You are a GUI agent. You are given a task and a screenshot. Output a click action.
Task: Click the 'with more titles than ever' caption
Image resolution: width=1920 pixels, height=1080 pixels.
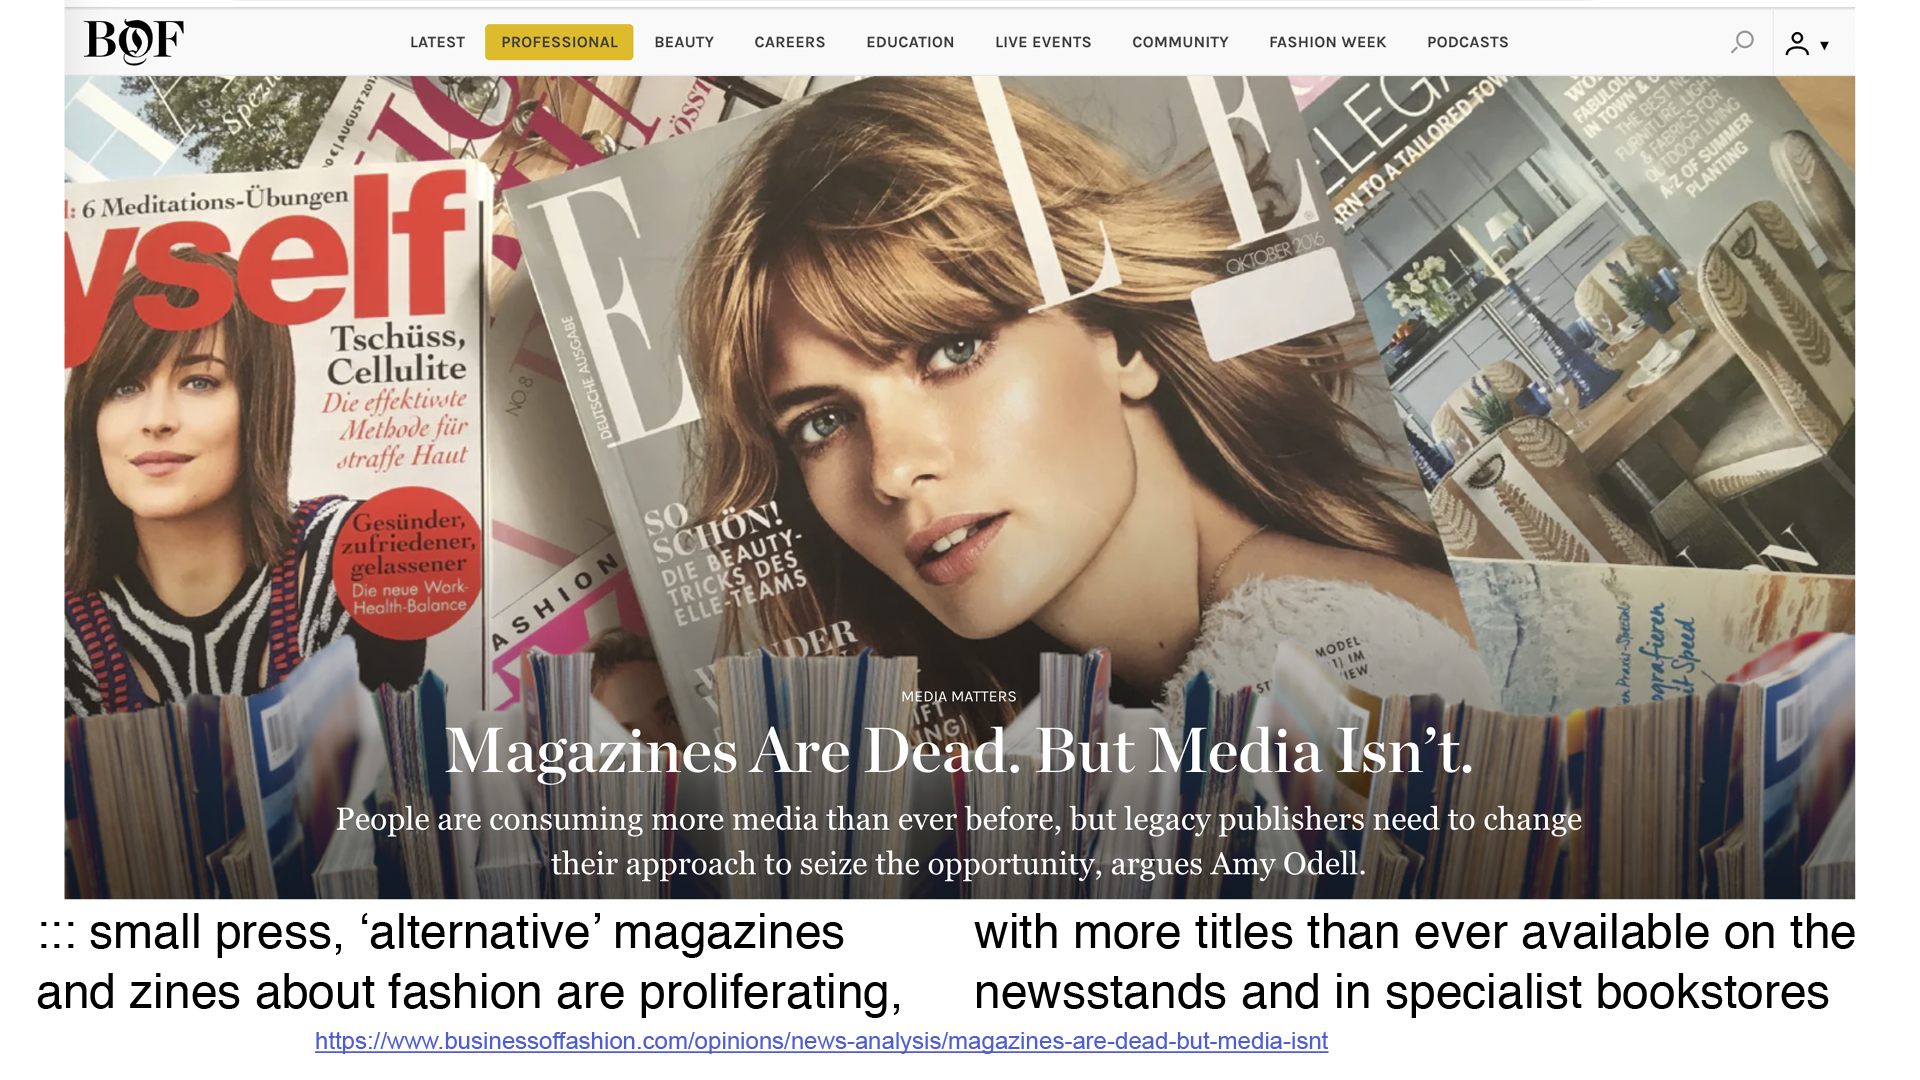click(1414, 962)
